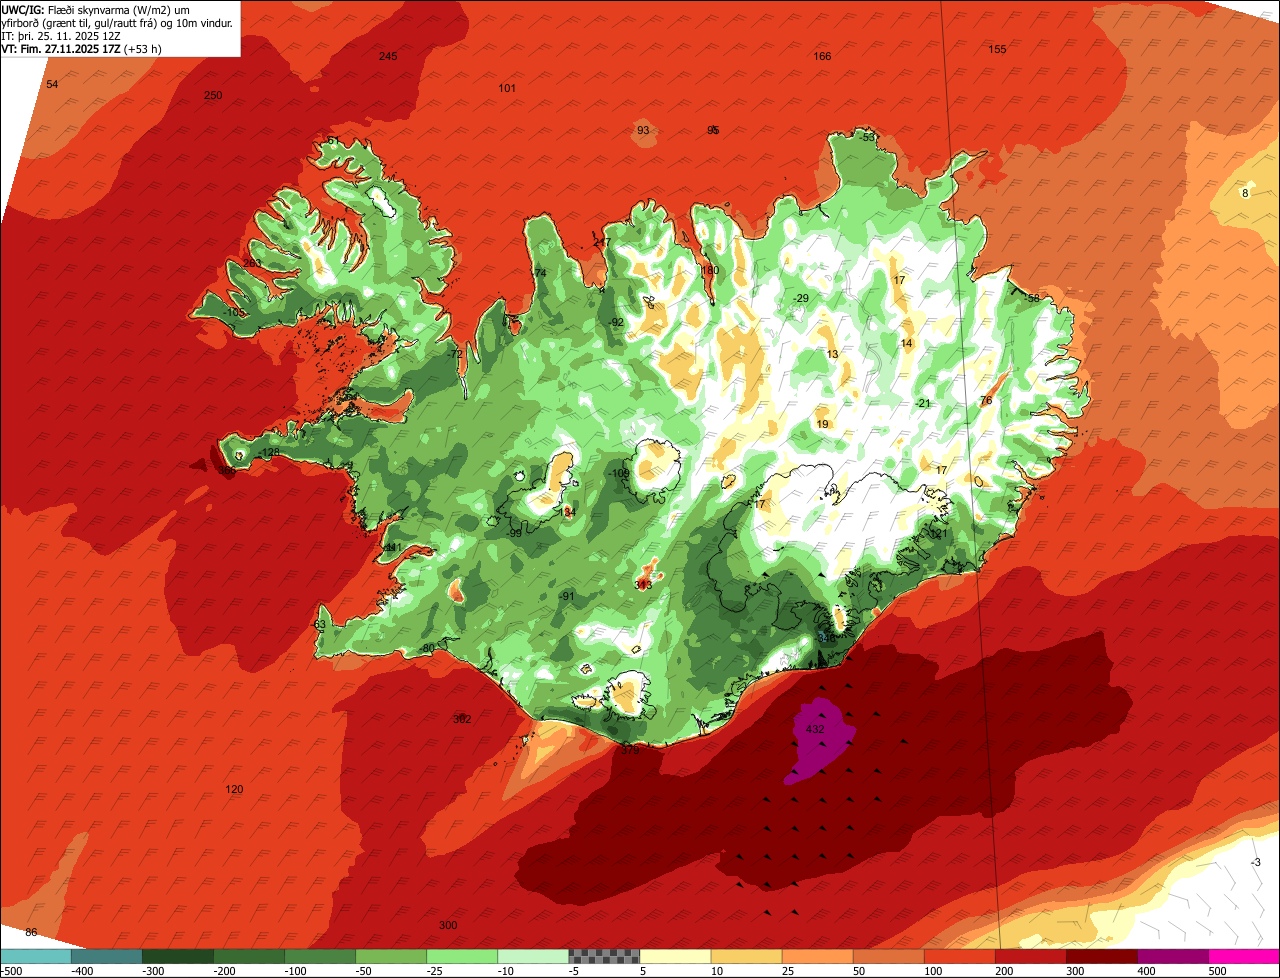The width and height of the screenshot is (1280, 978).
Task: Click the '86' value in the bottom-left corner
Action: tap(31, 932)
